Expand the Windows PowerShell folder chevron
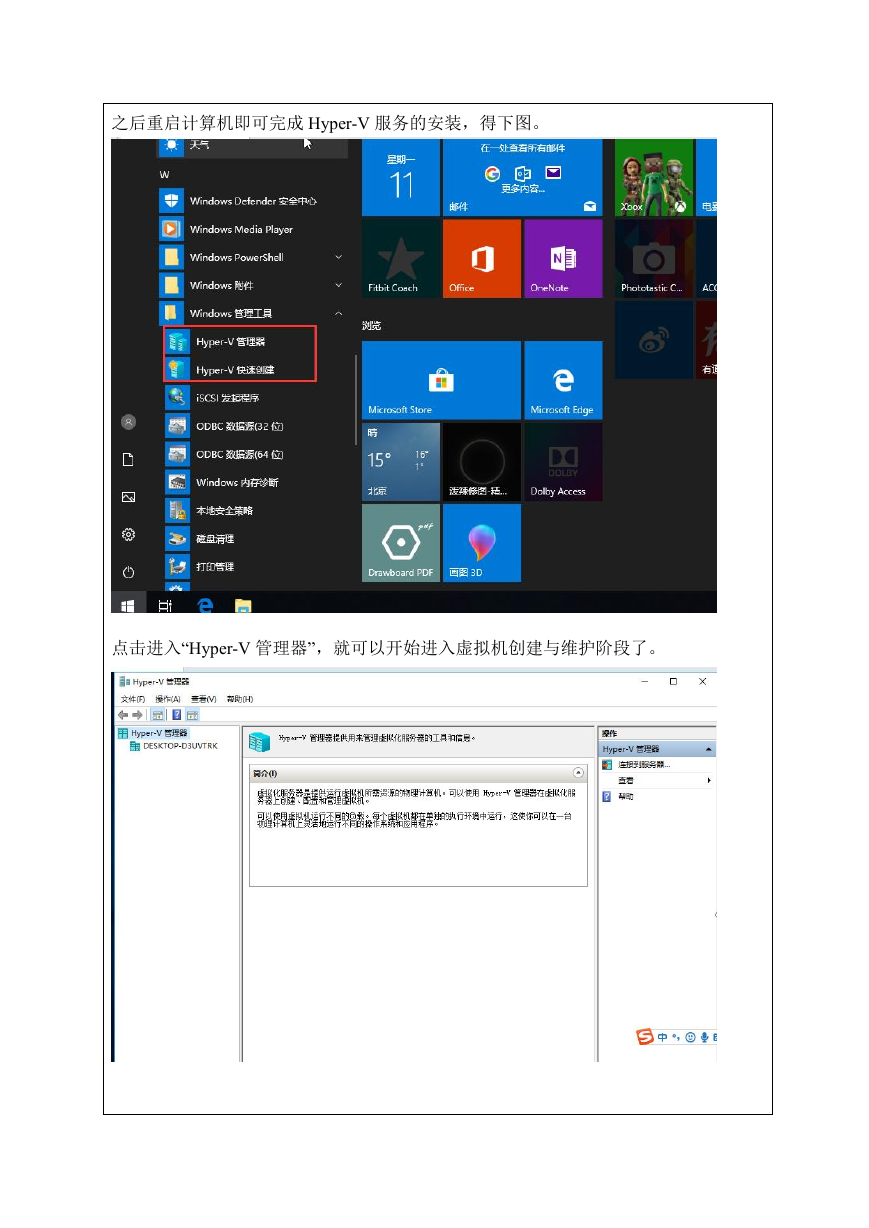The height and width of the screenshot is (1228, 869). point(338,257)
